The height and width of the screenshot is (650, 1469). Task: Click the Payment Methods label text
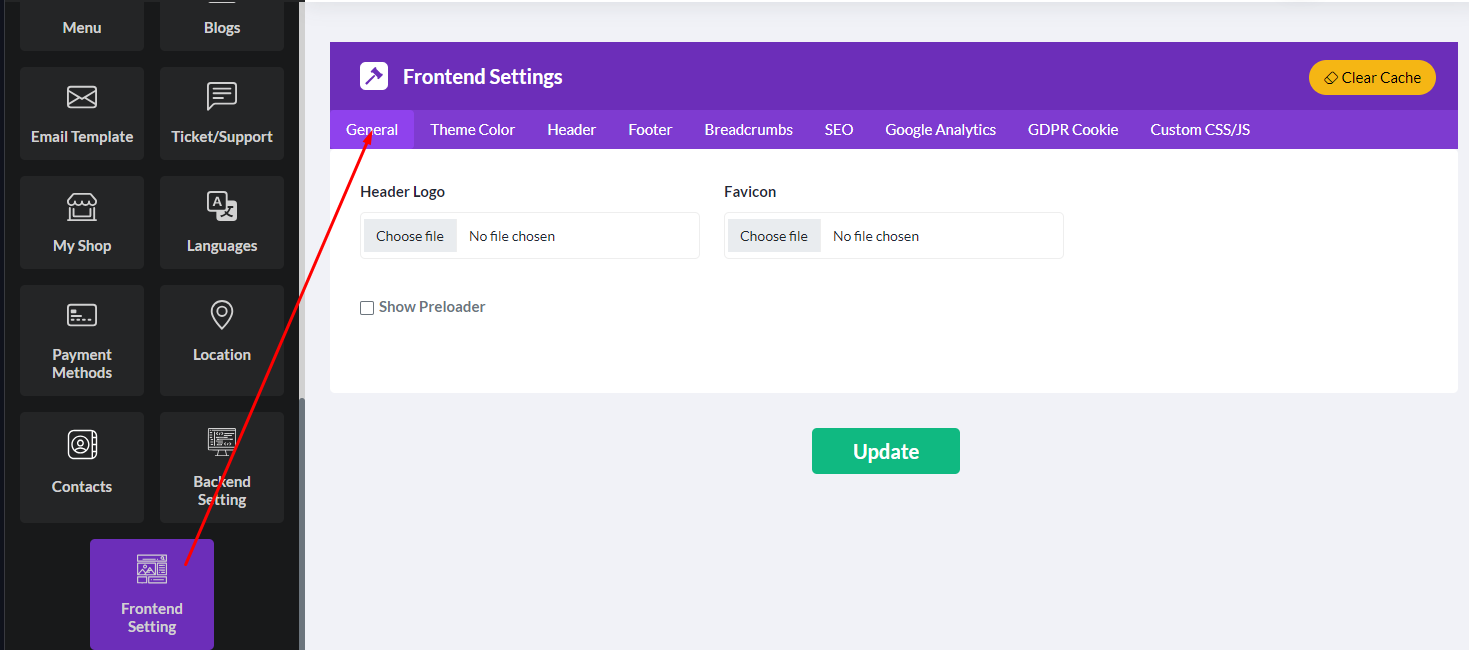(x=82, y=364)
